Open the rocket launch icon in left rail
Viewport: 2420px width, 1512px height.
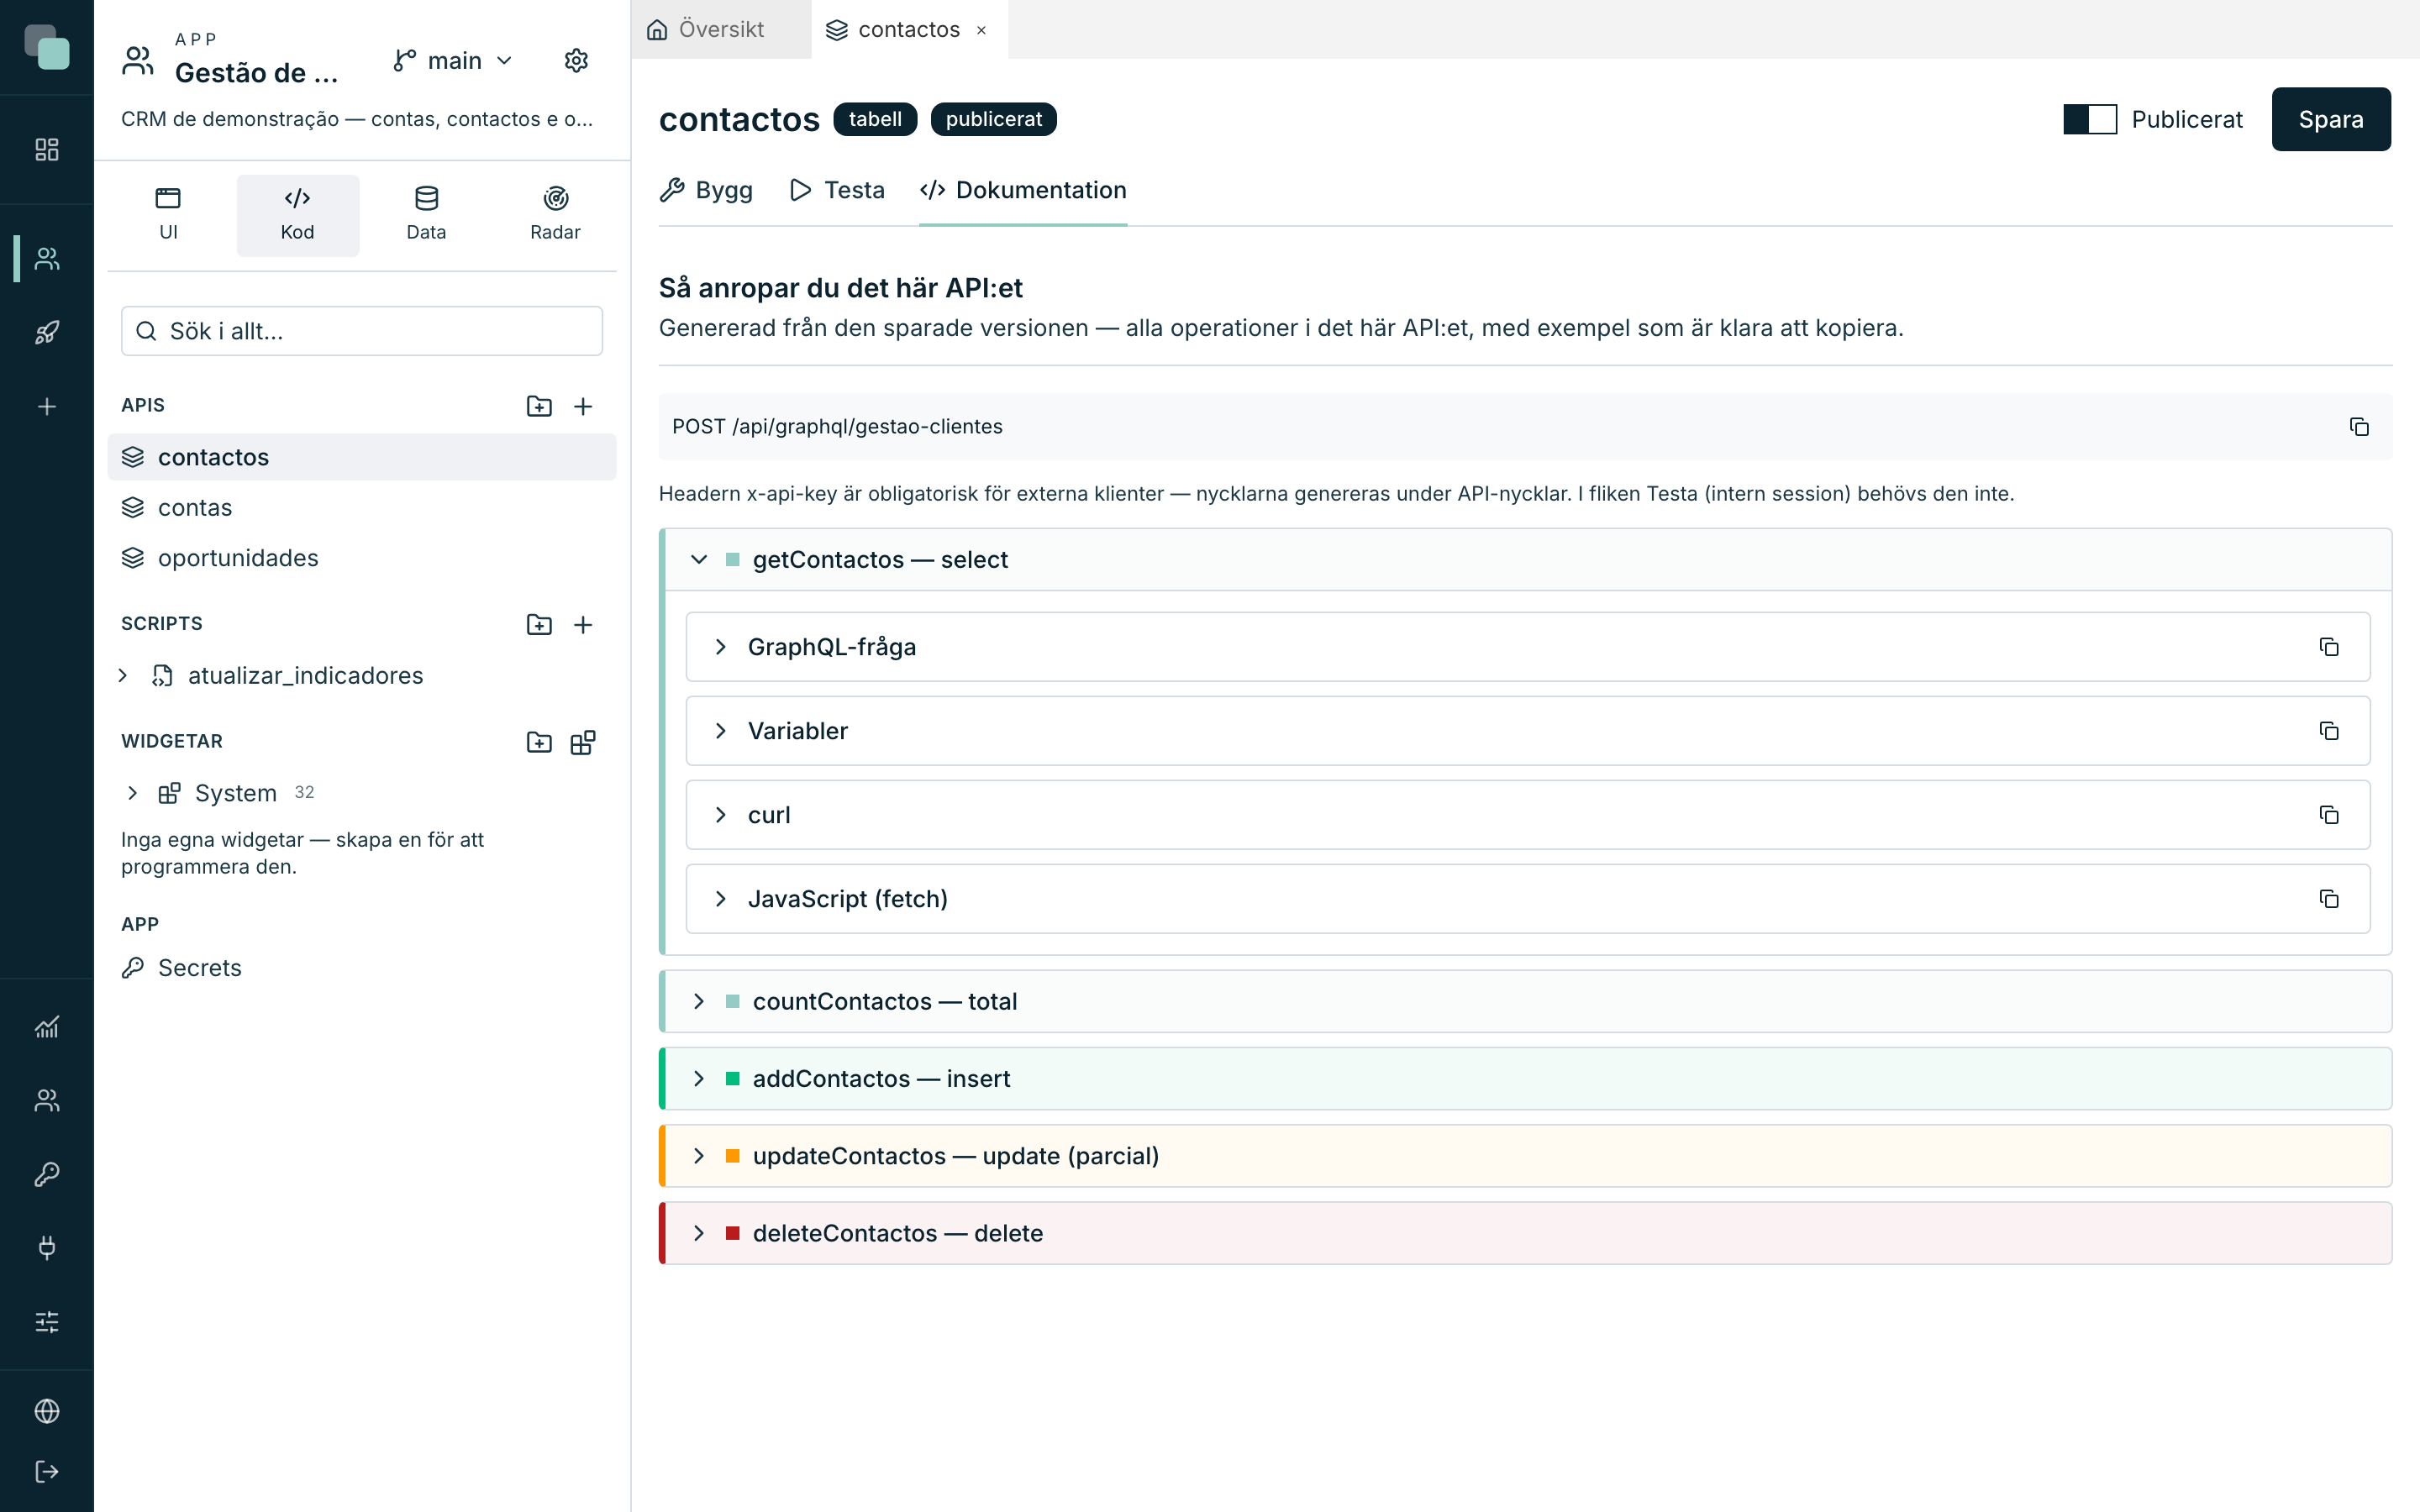47,333
